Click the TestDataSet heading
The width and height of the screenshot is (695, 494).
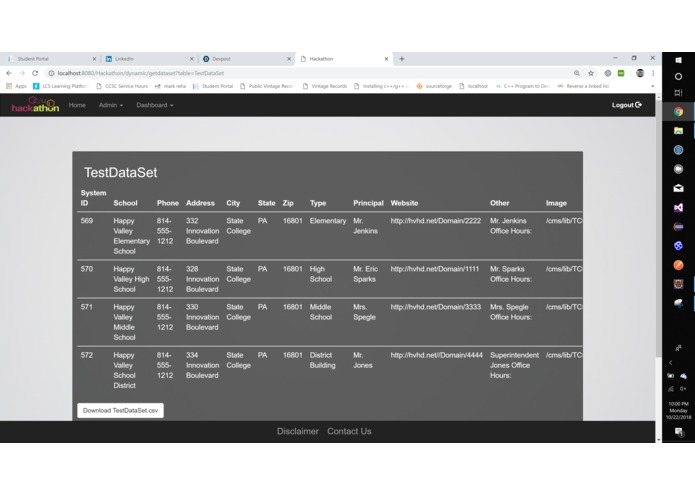pos(121,172)
